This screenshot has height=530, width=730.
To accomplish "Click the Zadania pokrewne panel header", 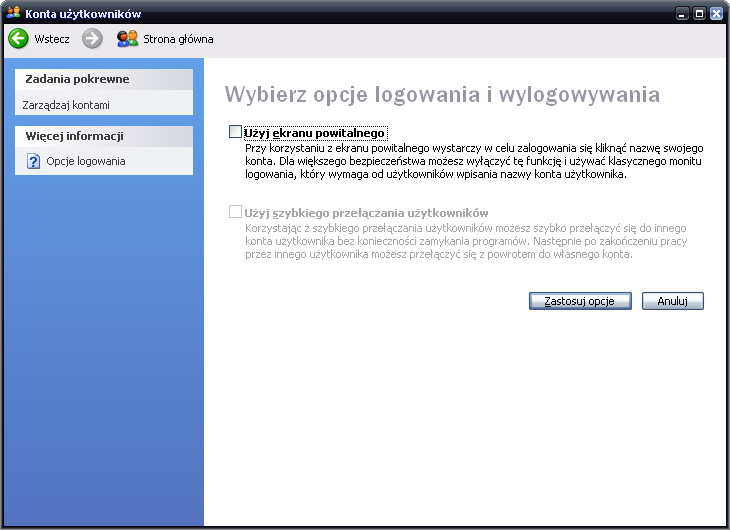I will tap(104, 79).
